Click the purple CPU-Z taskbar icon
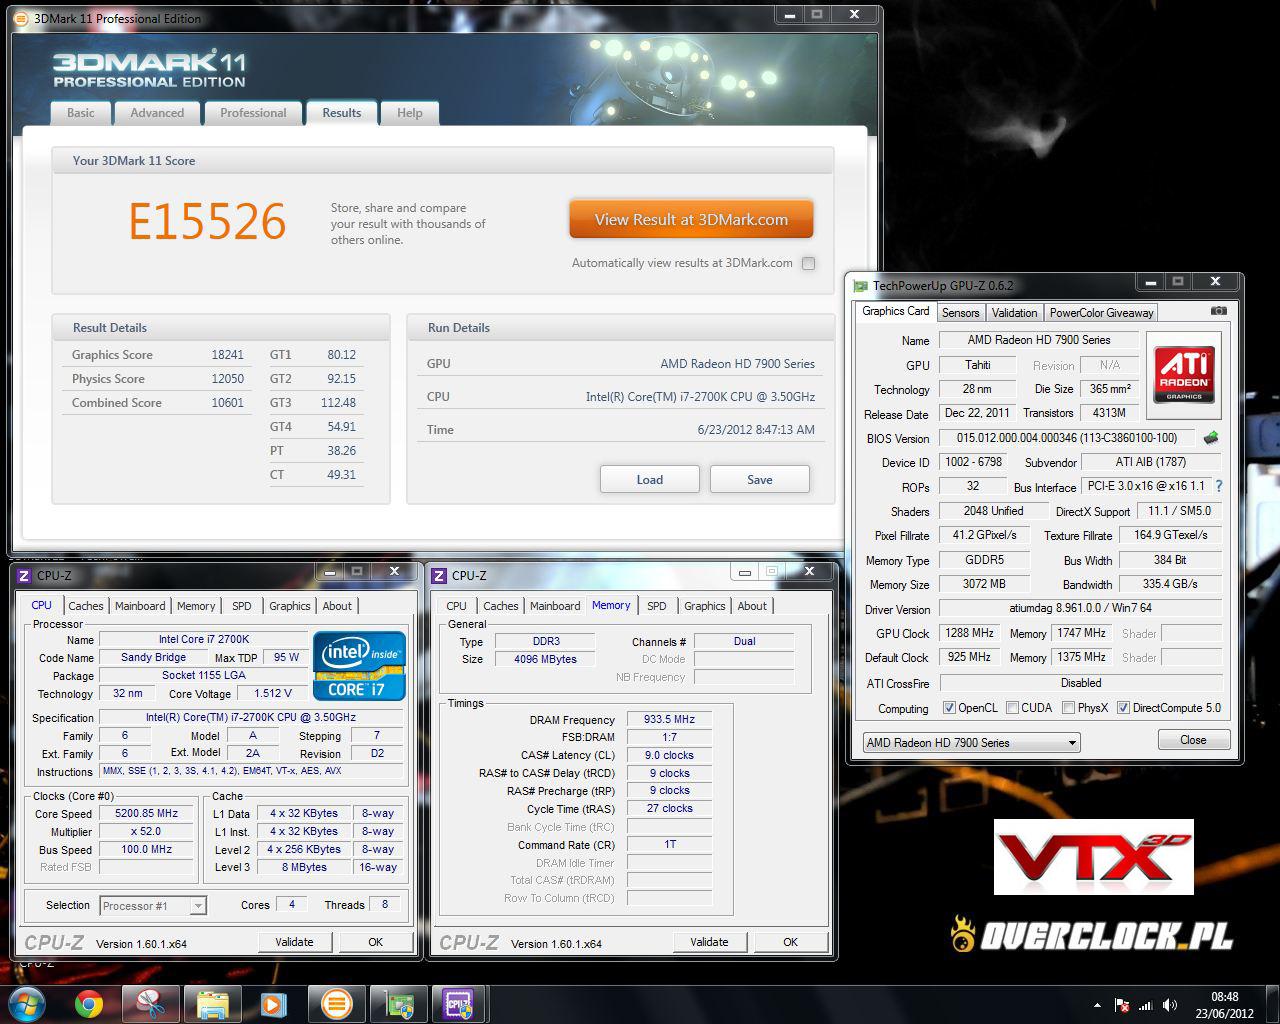The height and width of the screenshot is (1024, 1280). (459, 1004)
